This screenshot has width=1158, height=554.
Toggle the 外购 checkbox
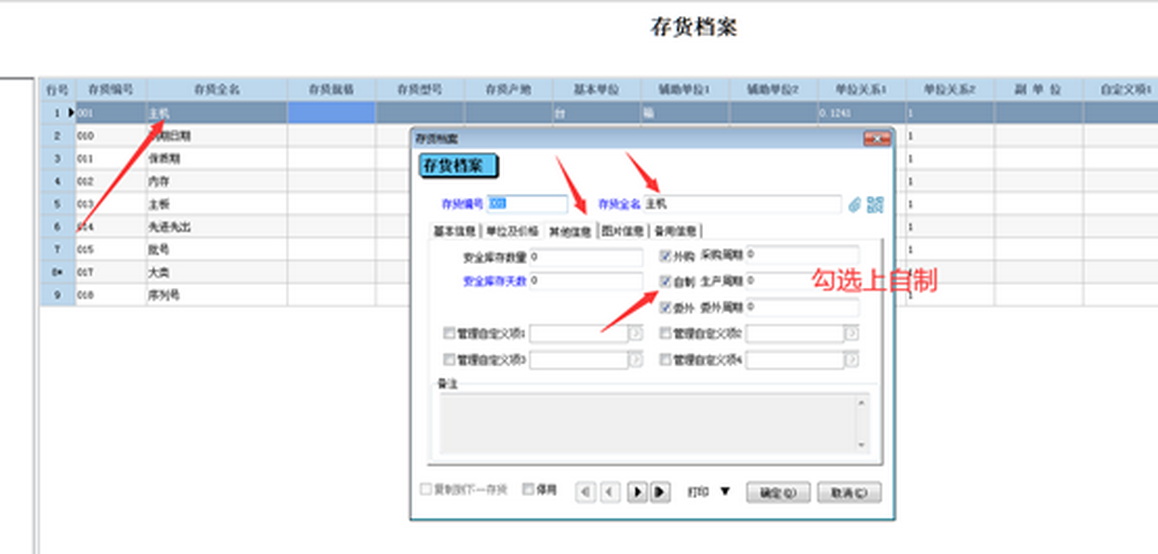coord(666,255)
